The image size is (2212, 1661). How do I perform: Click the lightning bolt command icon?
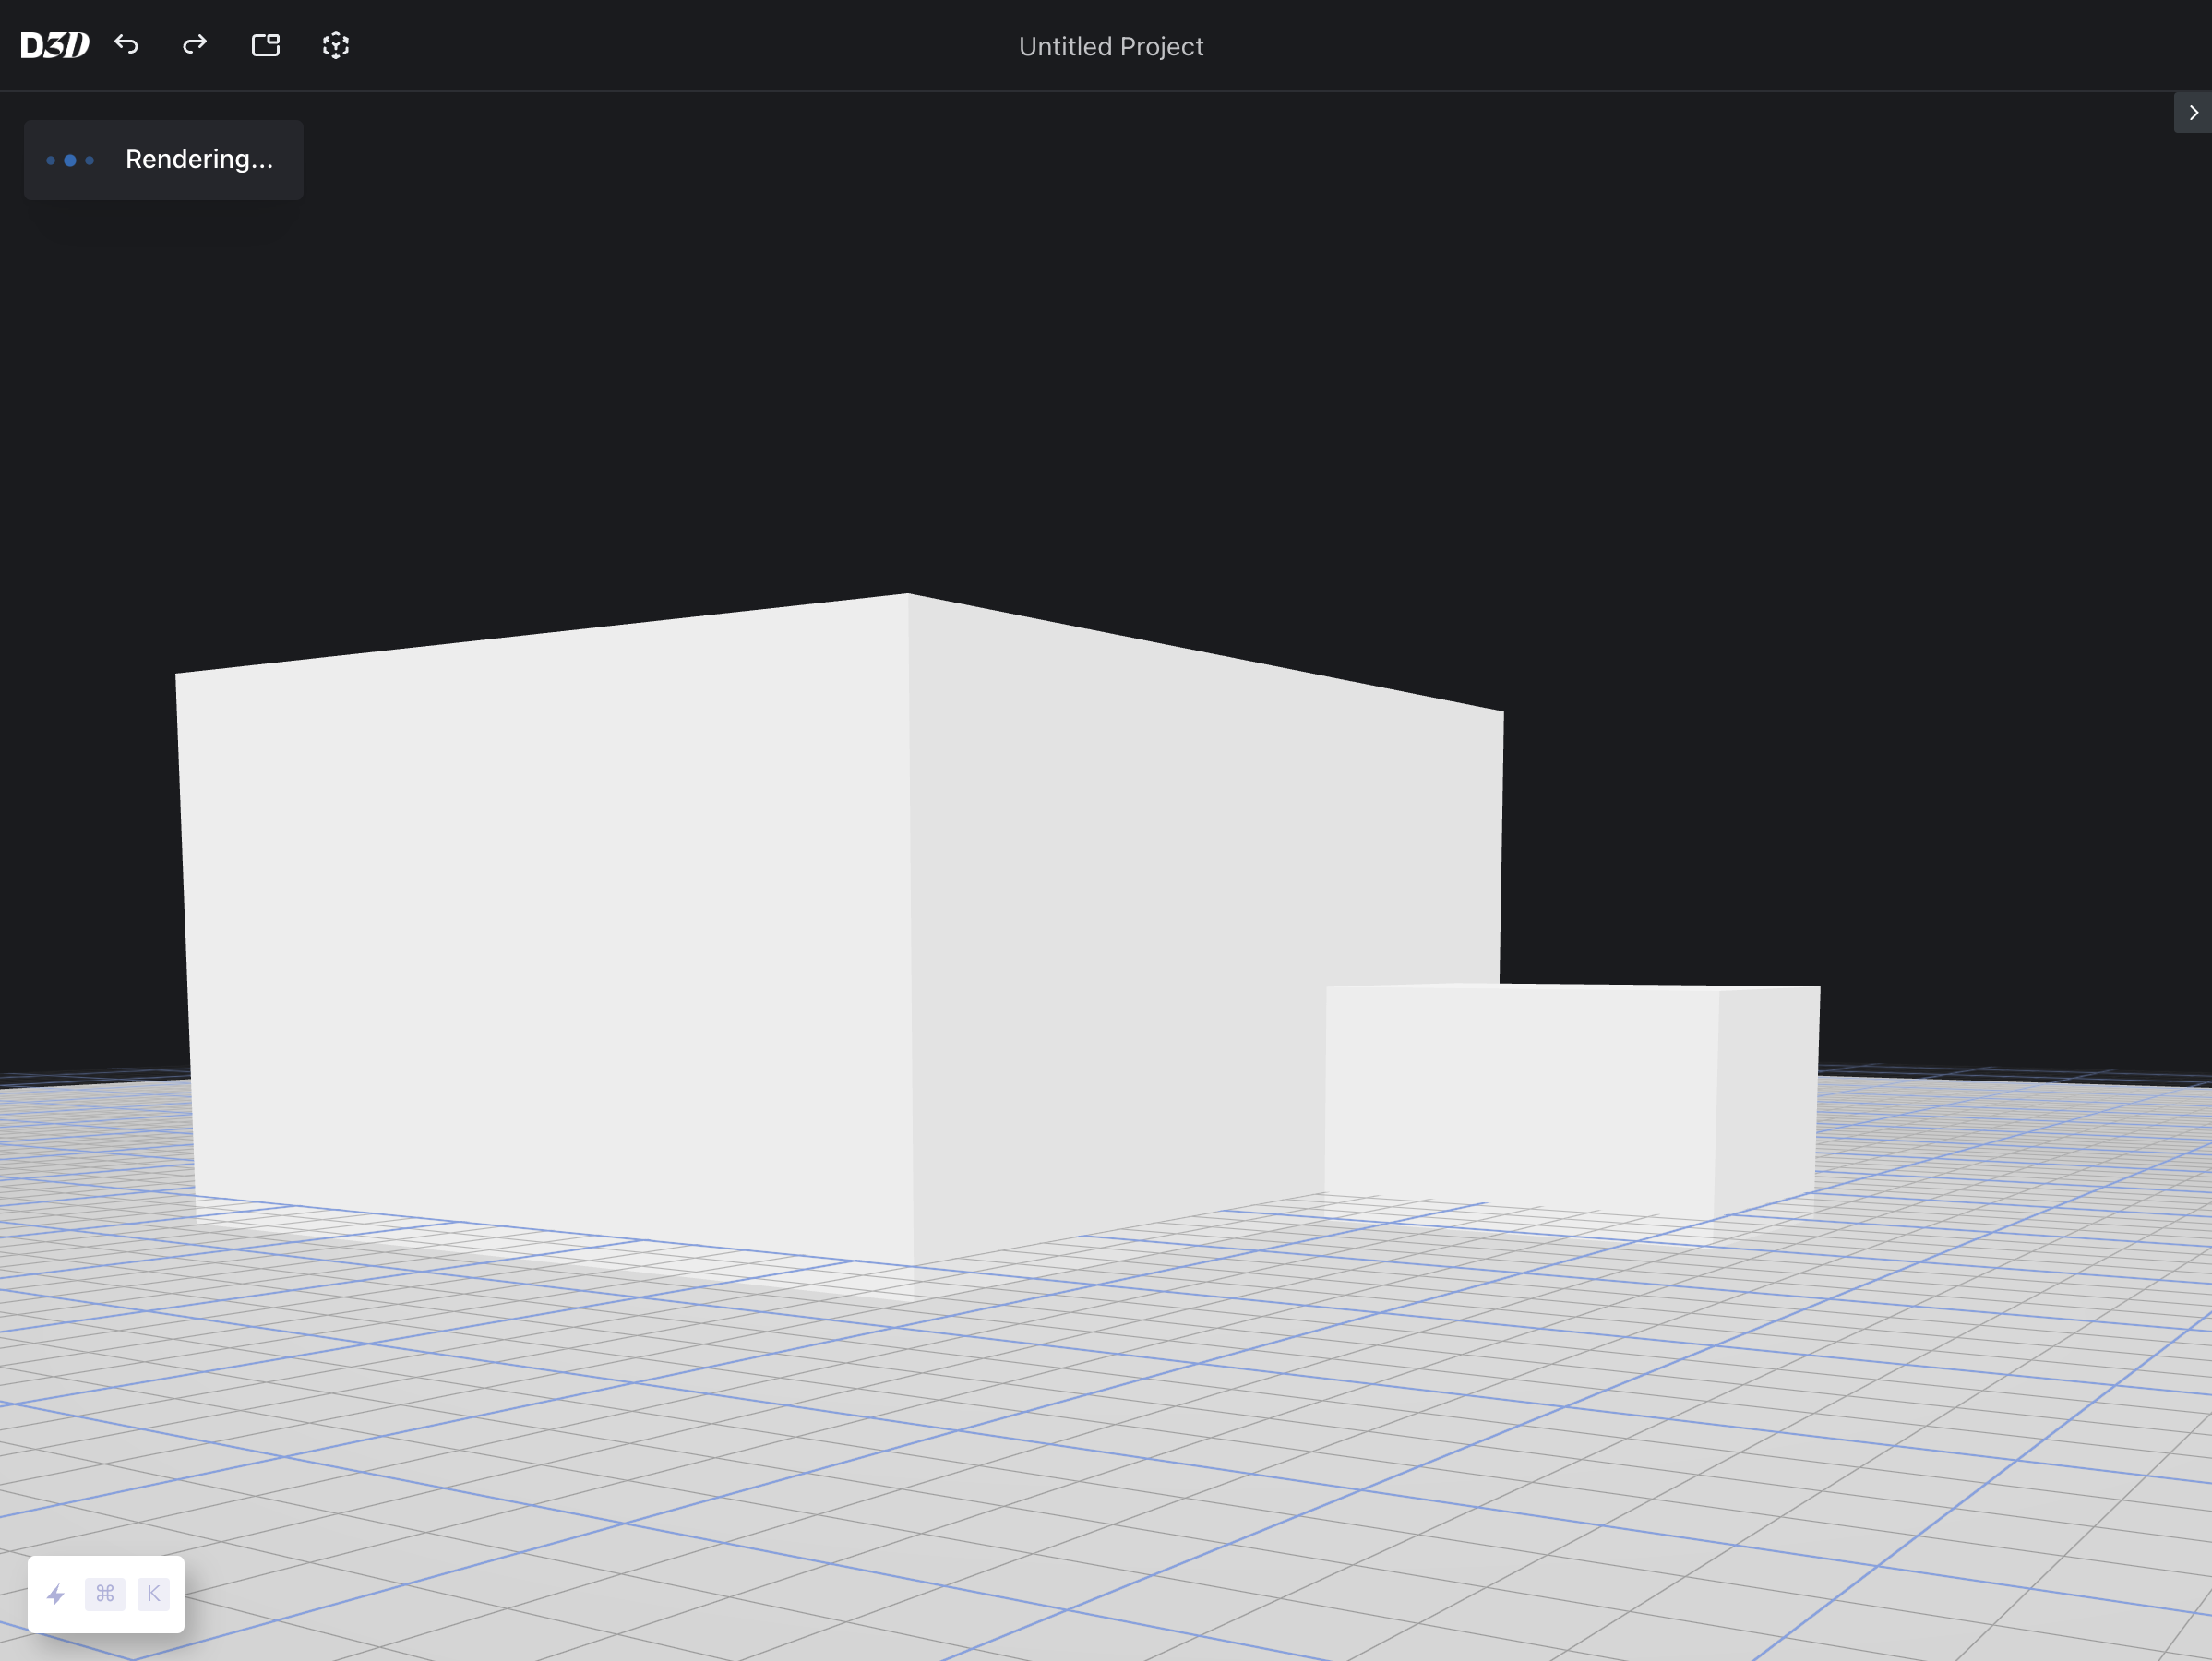coord(56,1594)
